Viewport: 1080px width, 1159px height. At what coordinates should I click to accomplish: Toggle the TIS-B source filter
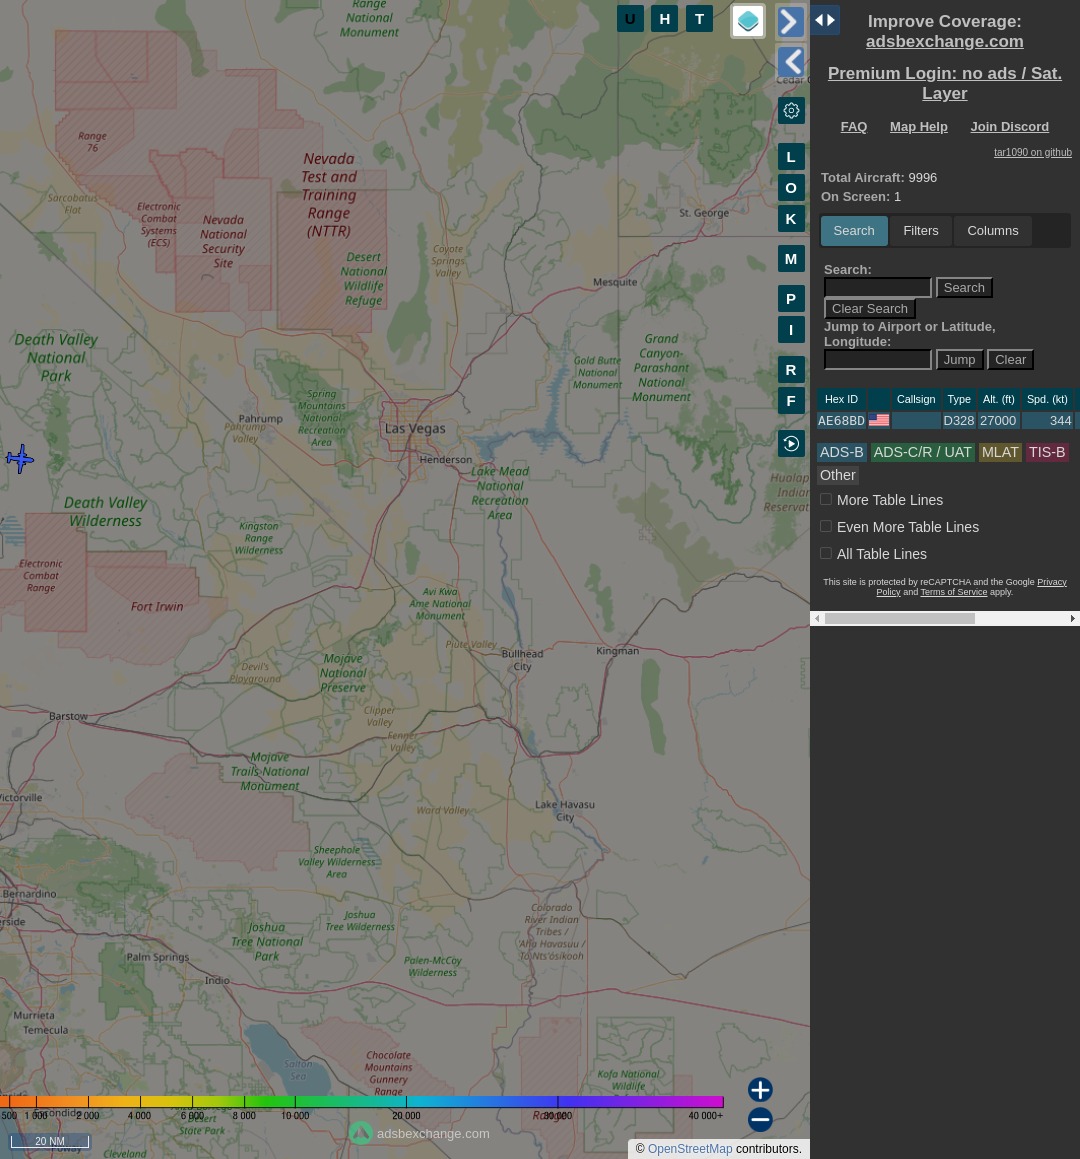1047,452
